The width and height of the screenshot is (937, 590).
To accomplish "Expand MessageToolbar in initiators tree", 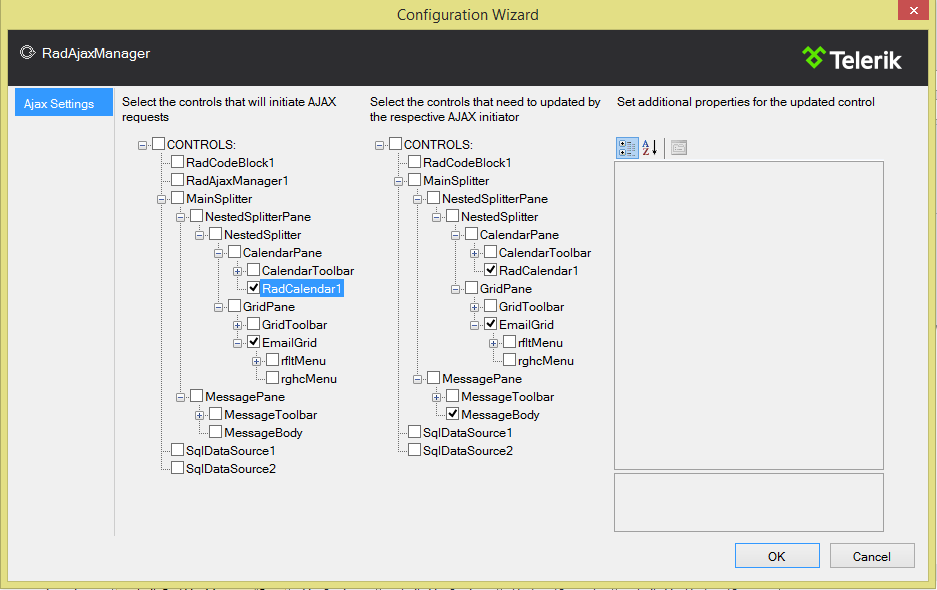I will pos(200,415).
